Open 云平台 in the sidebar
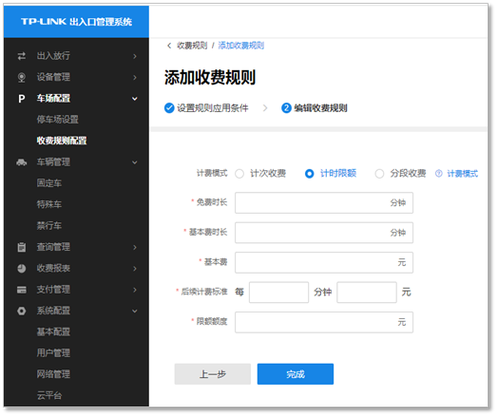 coord(49,396)
